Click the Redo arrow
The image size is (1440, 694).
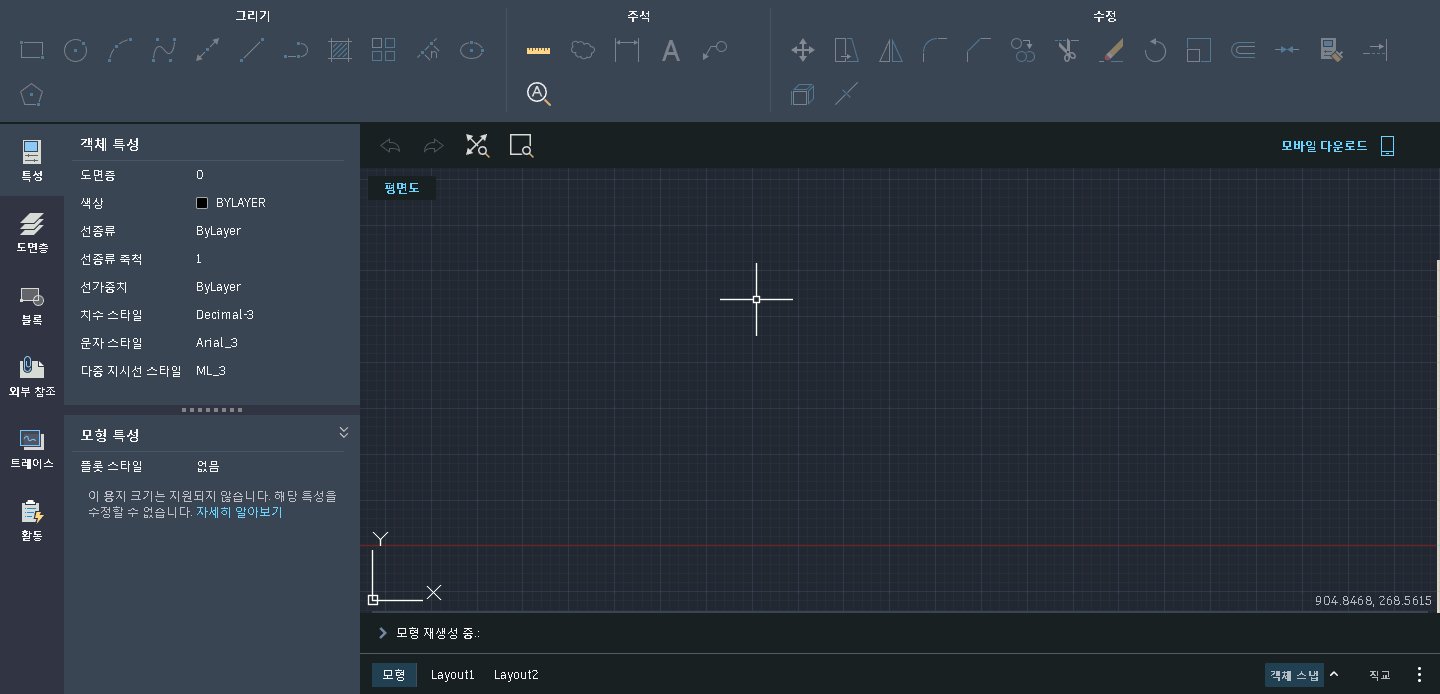point(433,146)
